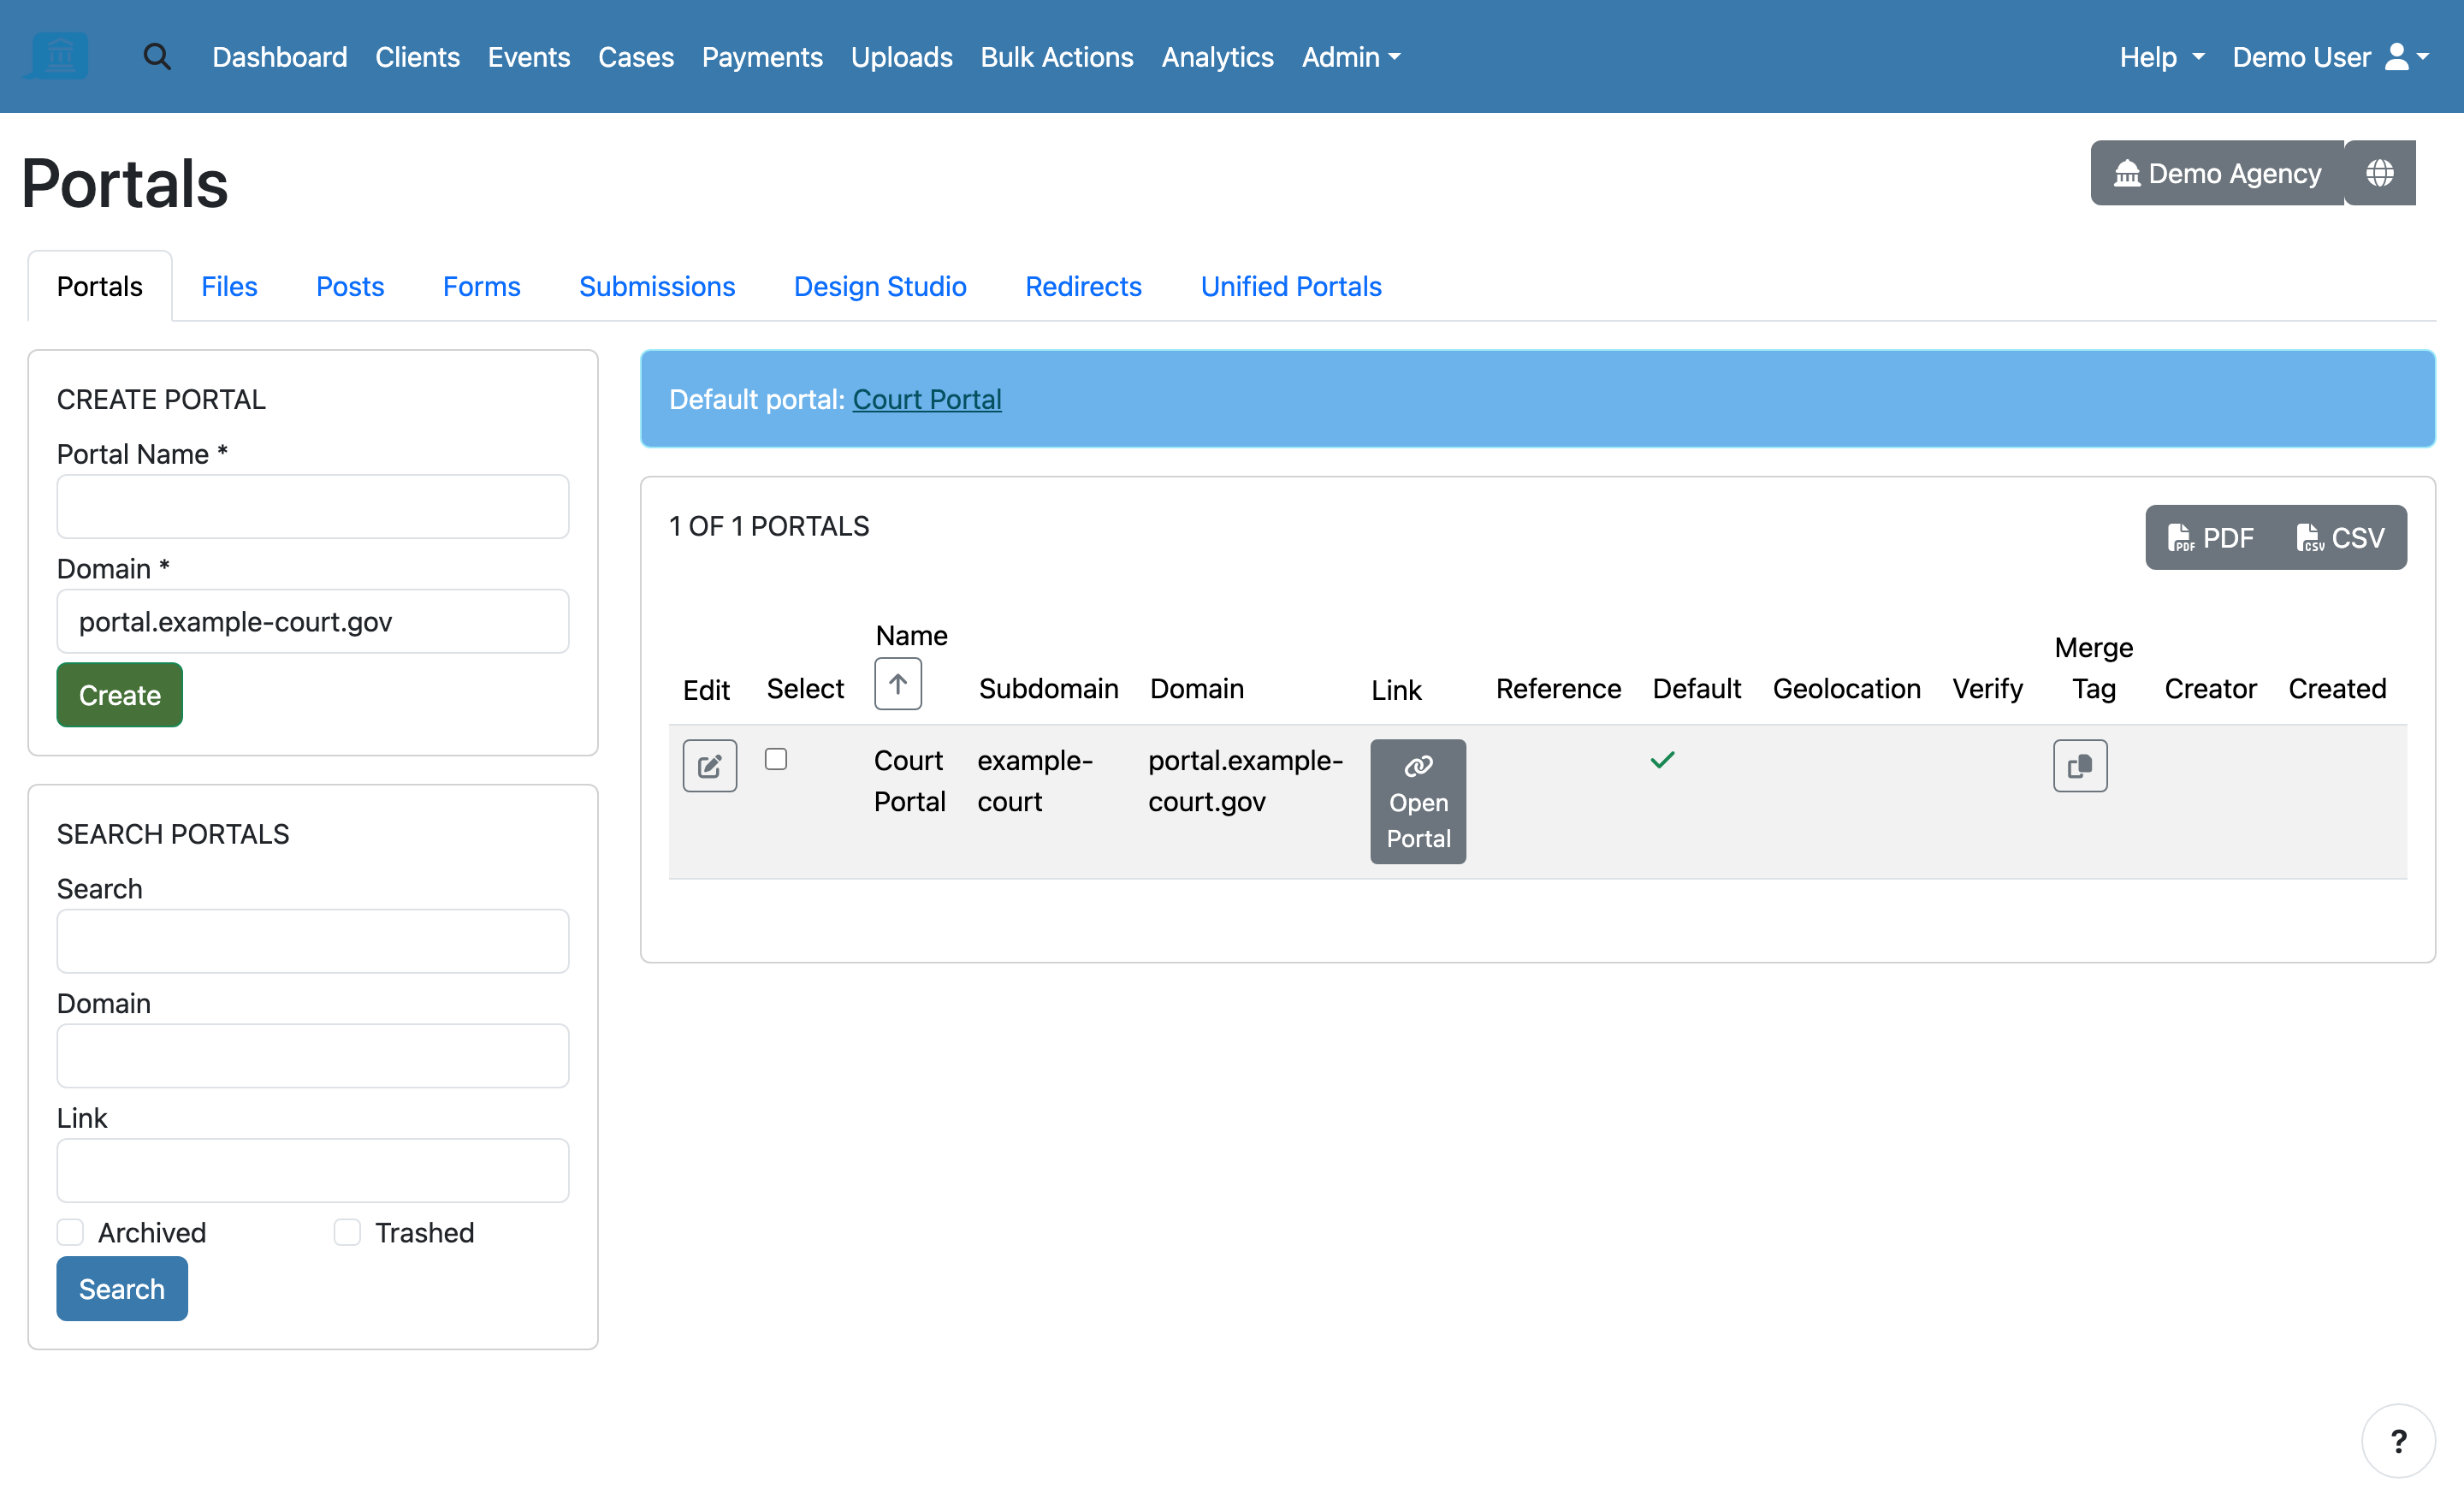
Task: Open the Payments page
Action: click(762, 57)
